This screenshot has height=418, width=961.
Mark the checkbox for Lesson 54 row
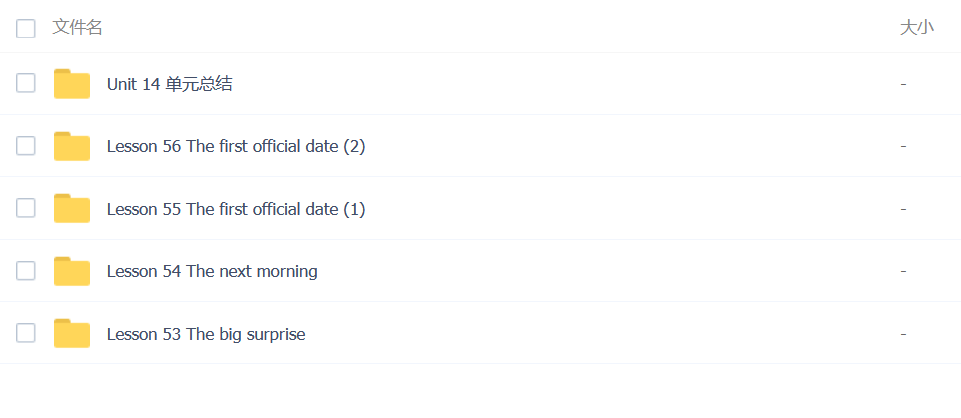tap(26, 270)
